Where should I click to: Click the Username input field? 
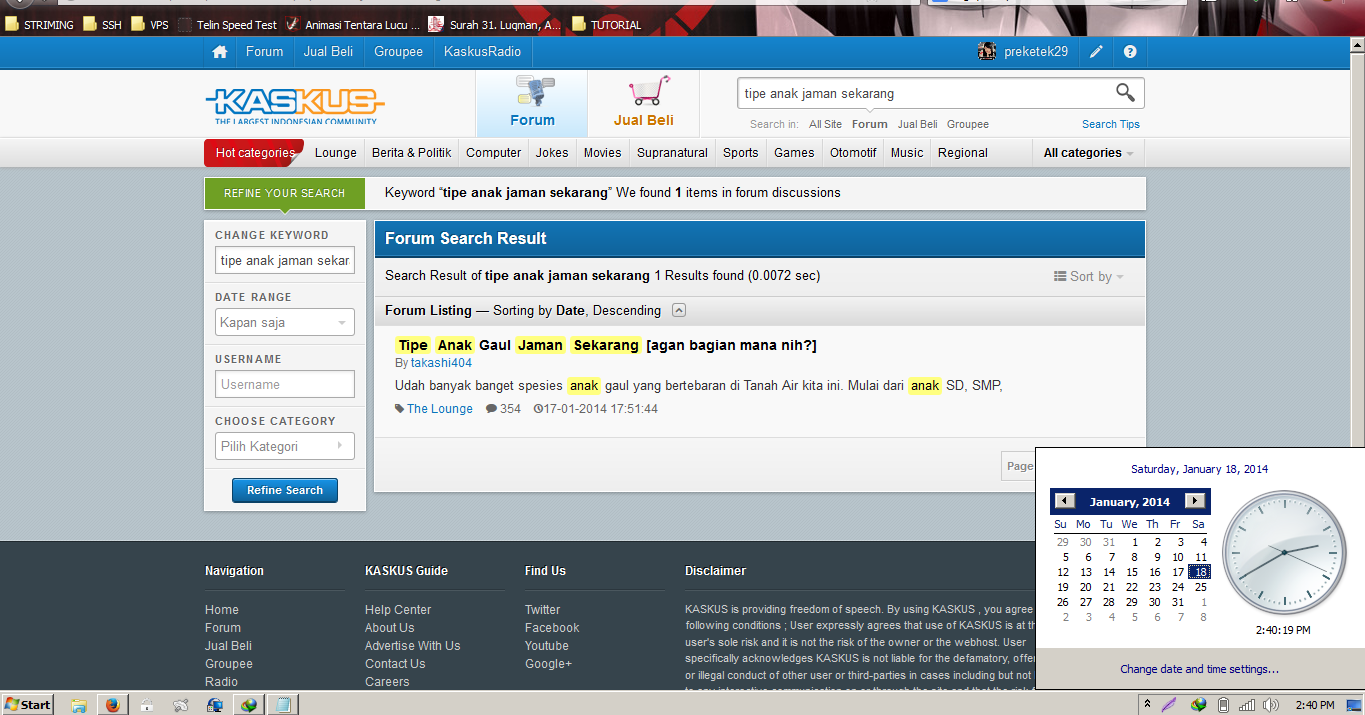coord(285,385)
